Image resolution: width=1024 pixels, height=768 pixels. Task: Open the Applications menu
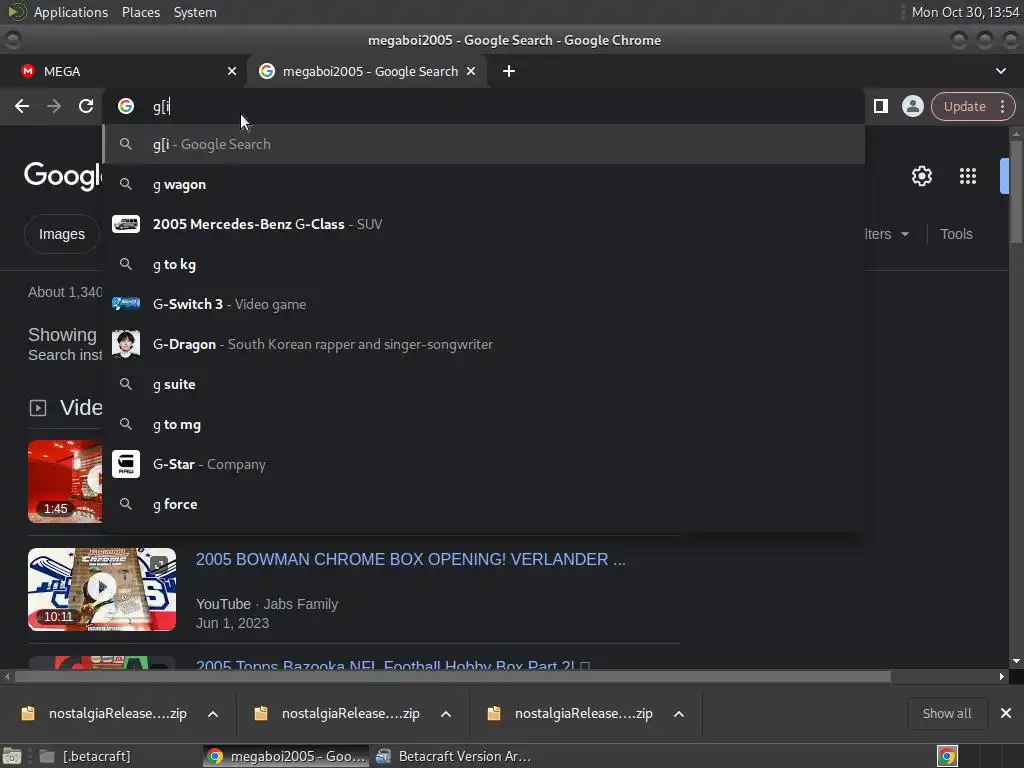[71, 12]
